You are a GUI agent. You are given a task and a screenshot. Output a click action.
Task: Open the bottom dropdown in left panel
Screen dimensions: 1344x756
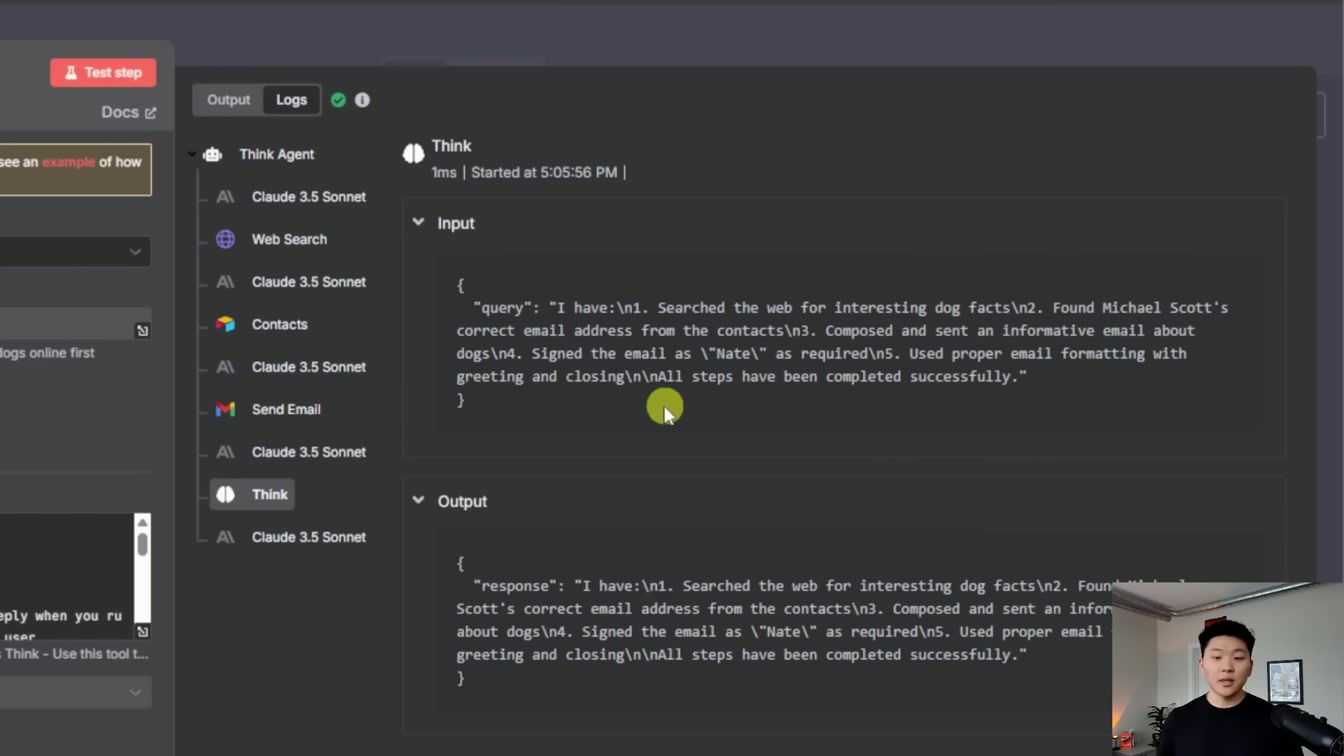pyautogui.click(x=76, y=692)
